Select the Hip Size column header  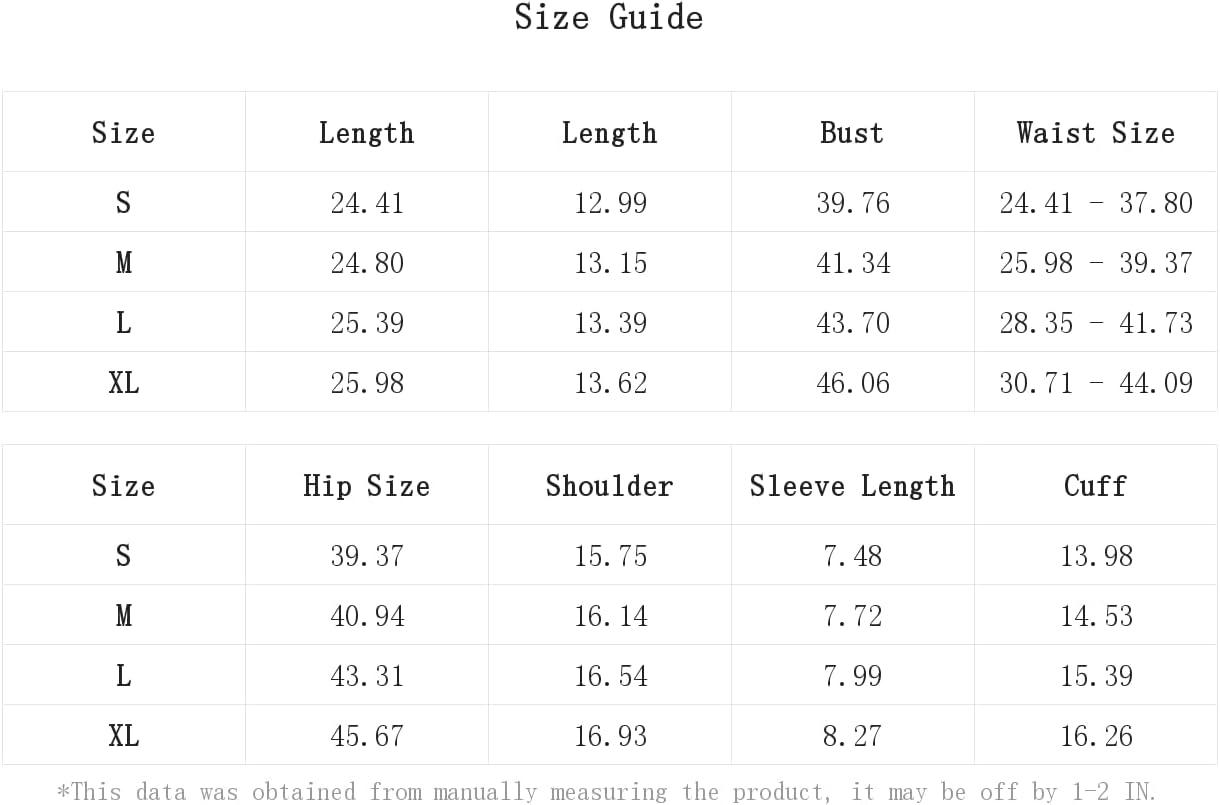tap(367, 486)
